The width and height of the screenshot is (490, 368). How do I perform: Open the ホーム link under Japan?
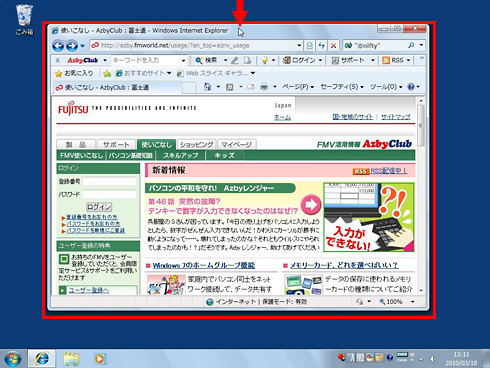point(283,117)
